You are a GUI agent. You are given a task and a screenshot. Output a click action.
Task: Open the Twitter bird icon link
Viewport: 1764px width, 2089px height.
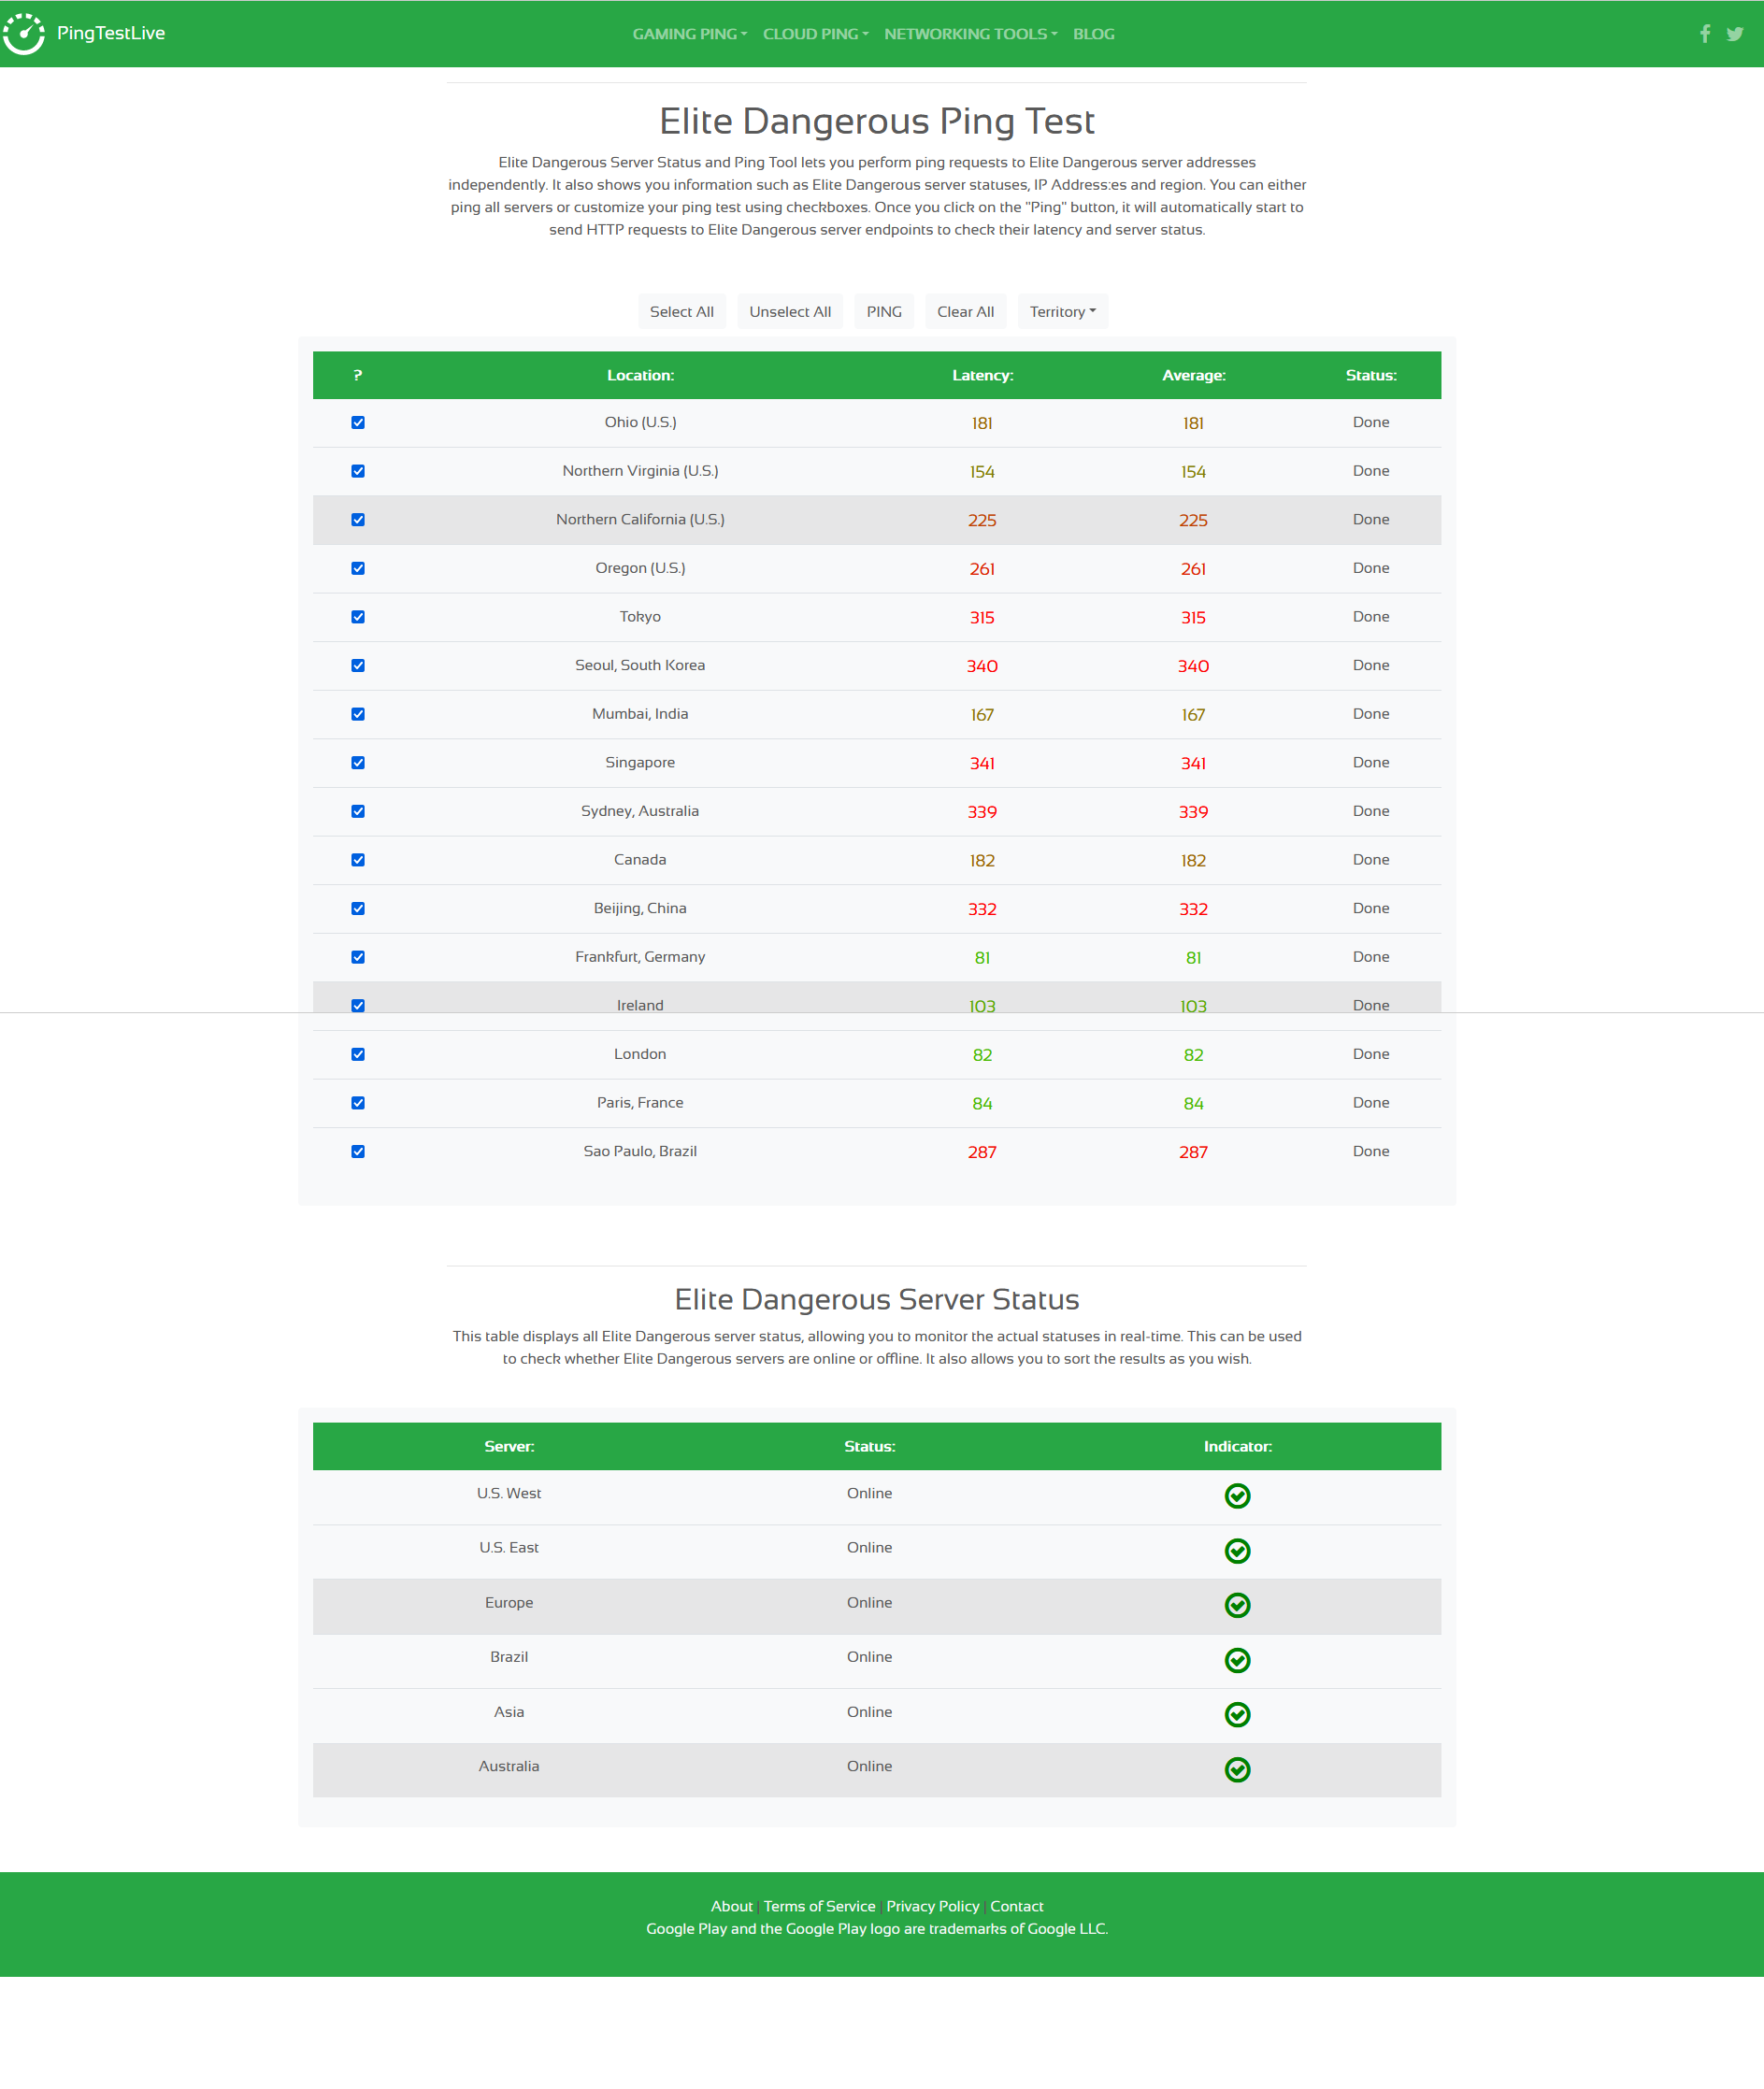click(1735, 34)
